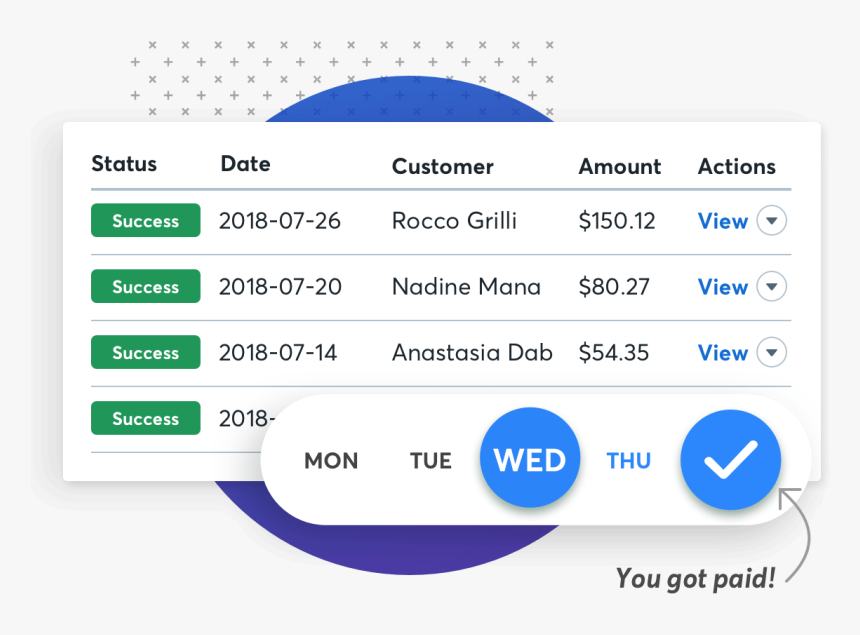Viewport: 860px width, 635px height.
Task: Select the WED day circle
Action: [x=530, y=457]
